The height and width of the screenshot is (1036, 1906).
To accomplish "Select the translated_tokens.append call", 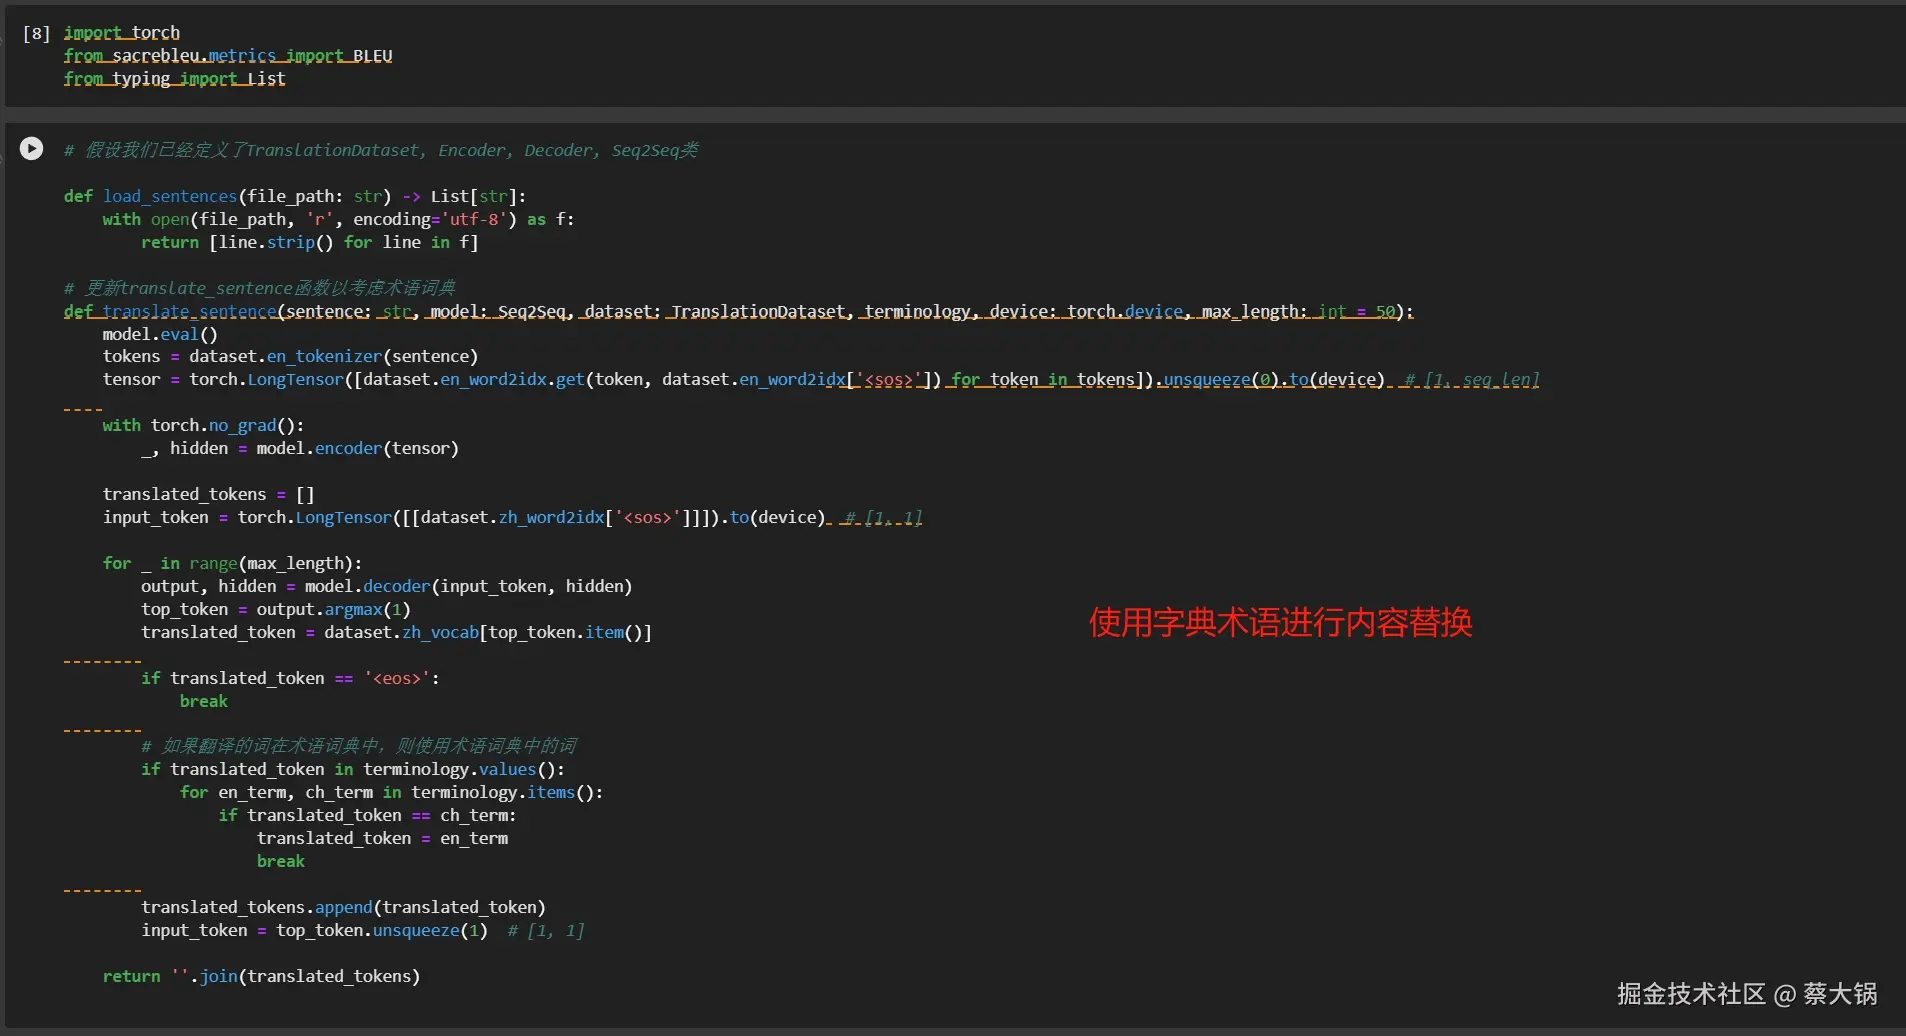I will tap(343, 906).
